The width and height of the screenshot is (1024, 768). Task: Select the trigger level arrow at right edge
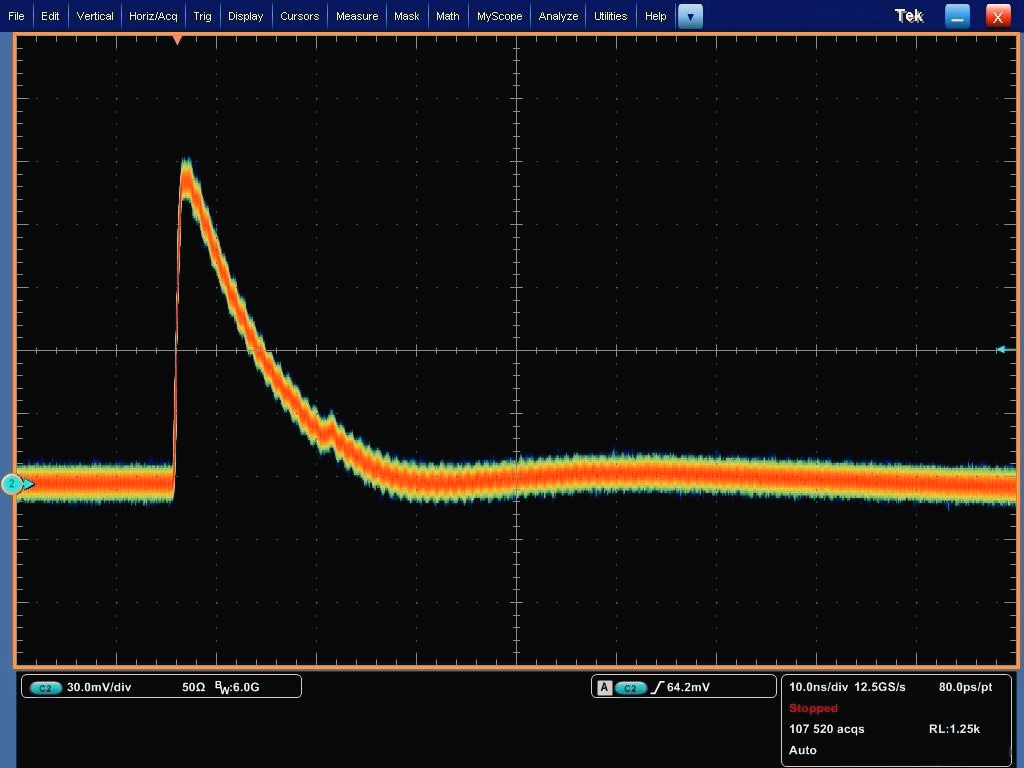1006,350
